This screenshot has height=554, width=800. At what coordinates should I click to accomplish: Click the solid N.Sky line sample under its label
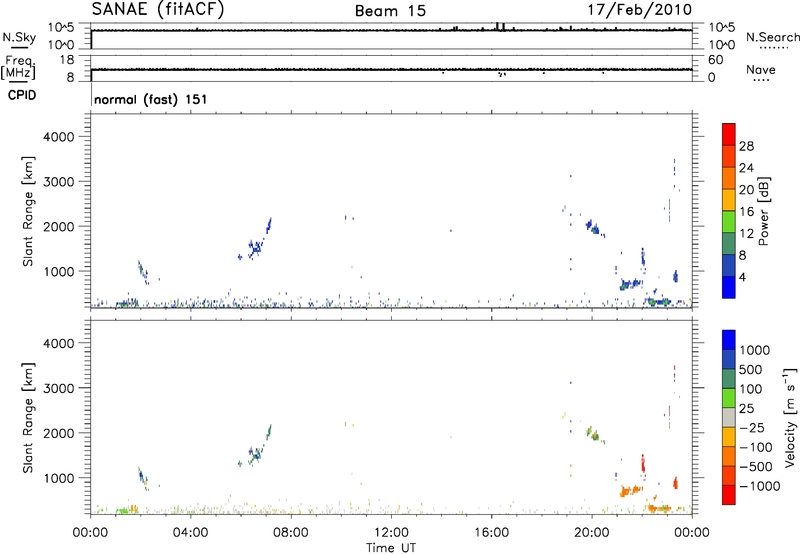coord(19,47)
